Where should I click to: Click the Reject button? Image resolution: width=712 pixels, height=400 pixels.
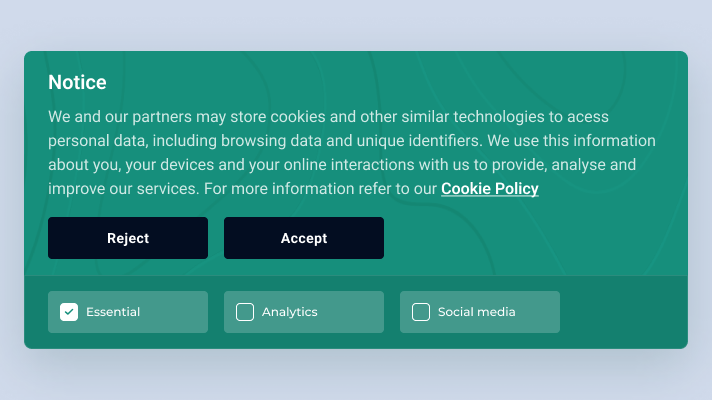[128, 238]
